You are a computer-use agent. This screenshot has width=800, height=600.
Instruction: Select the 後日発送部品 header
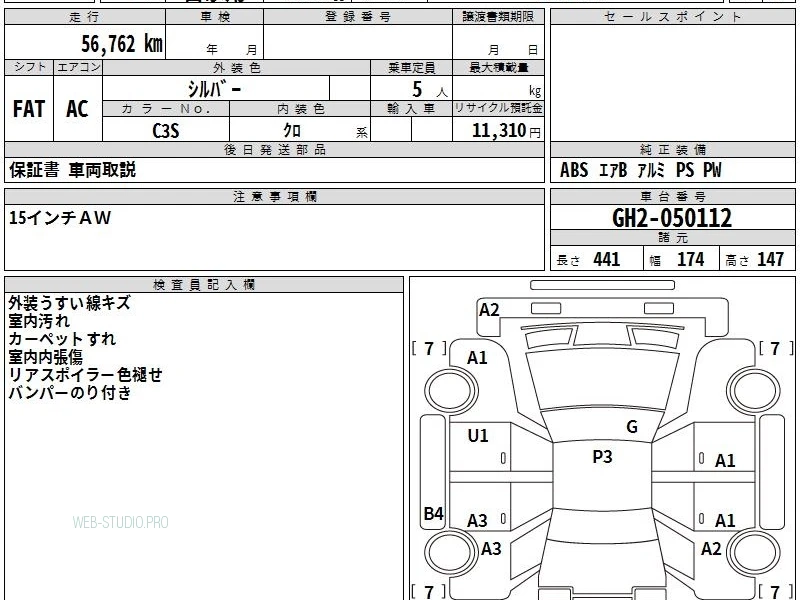pyautogui.click(x=274, y=149)
